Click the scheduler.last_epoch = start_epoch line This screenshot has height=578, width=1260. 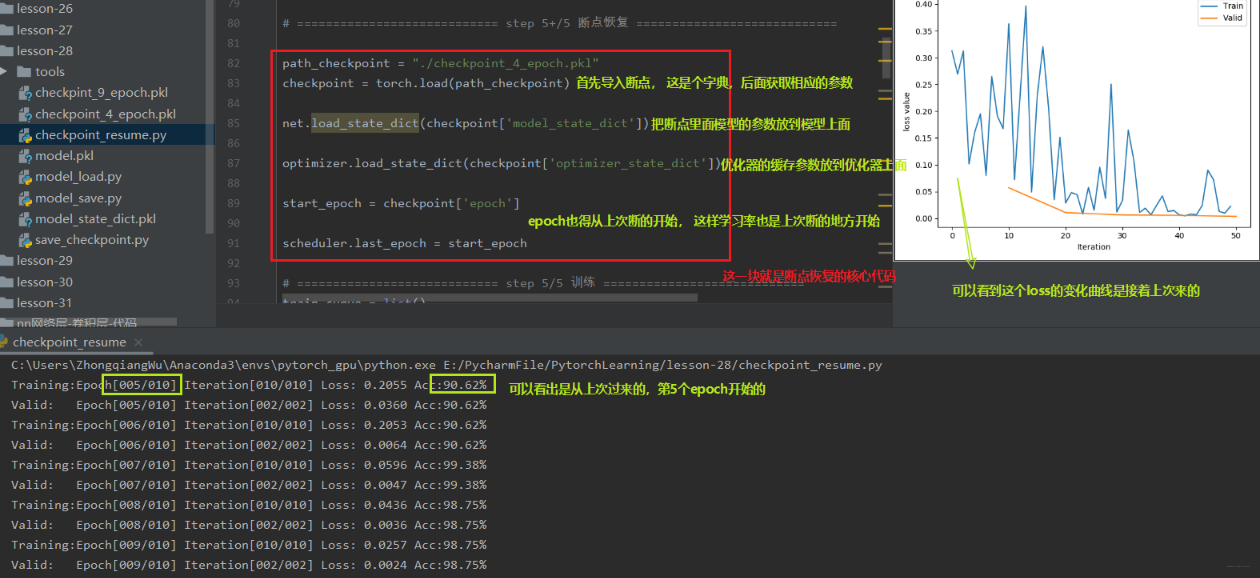click(404, 243)
